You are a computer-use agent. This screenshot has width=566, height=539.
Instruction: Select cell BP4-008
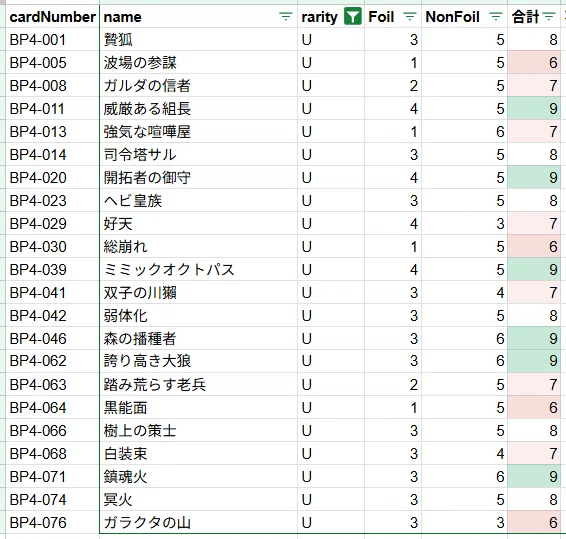pos(52,86)
